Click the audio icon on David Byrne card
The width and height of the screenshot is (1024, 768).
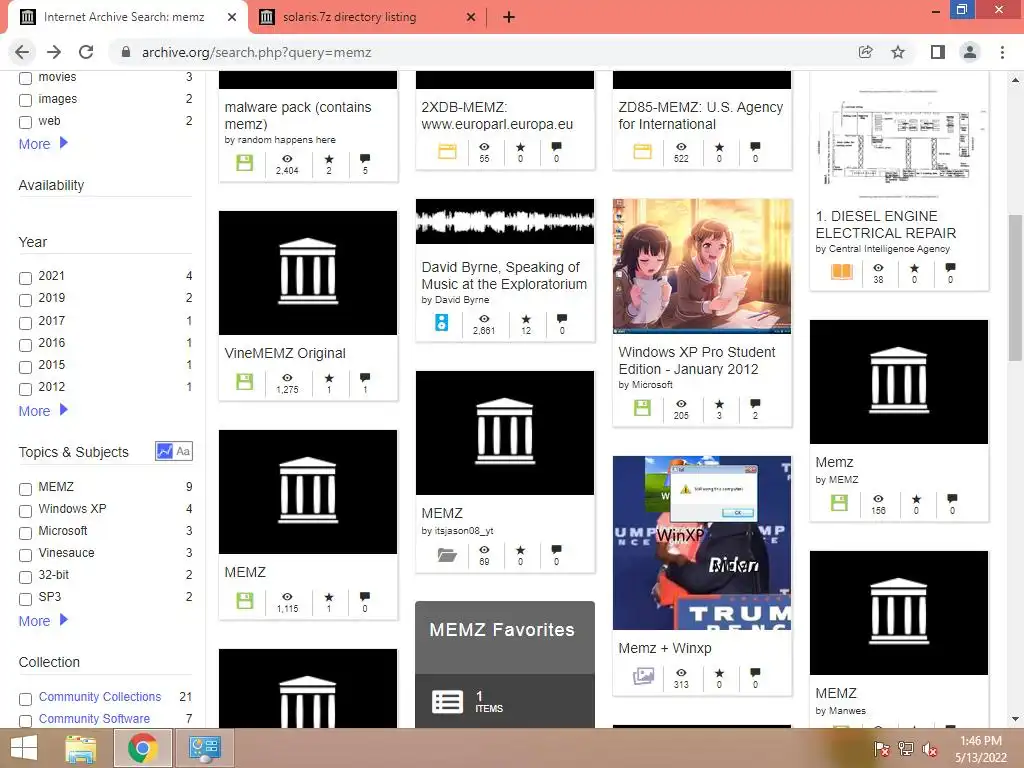(442, 322)
